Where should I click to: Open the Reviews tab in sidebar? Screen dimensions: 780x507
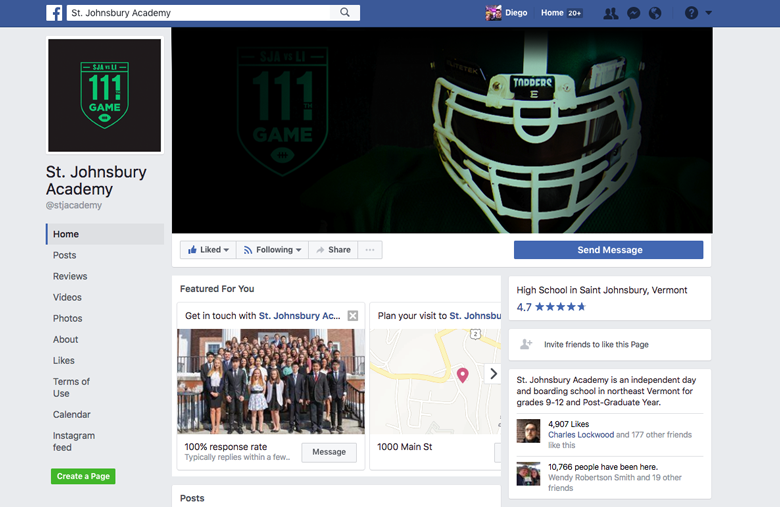70,276
